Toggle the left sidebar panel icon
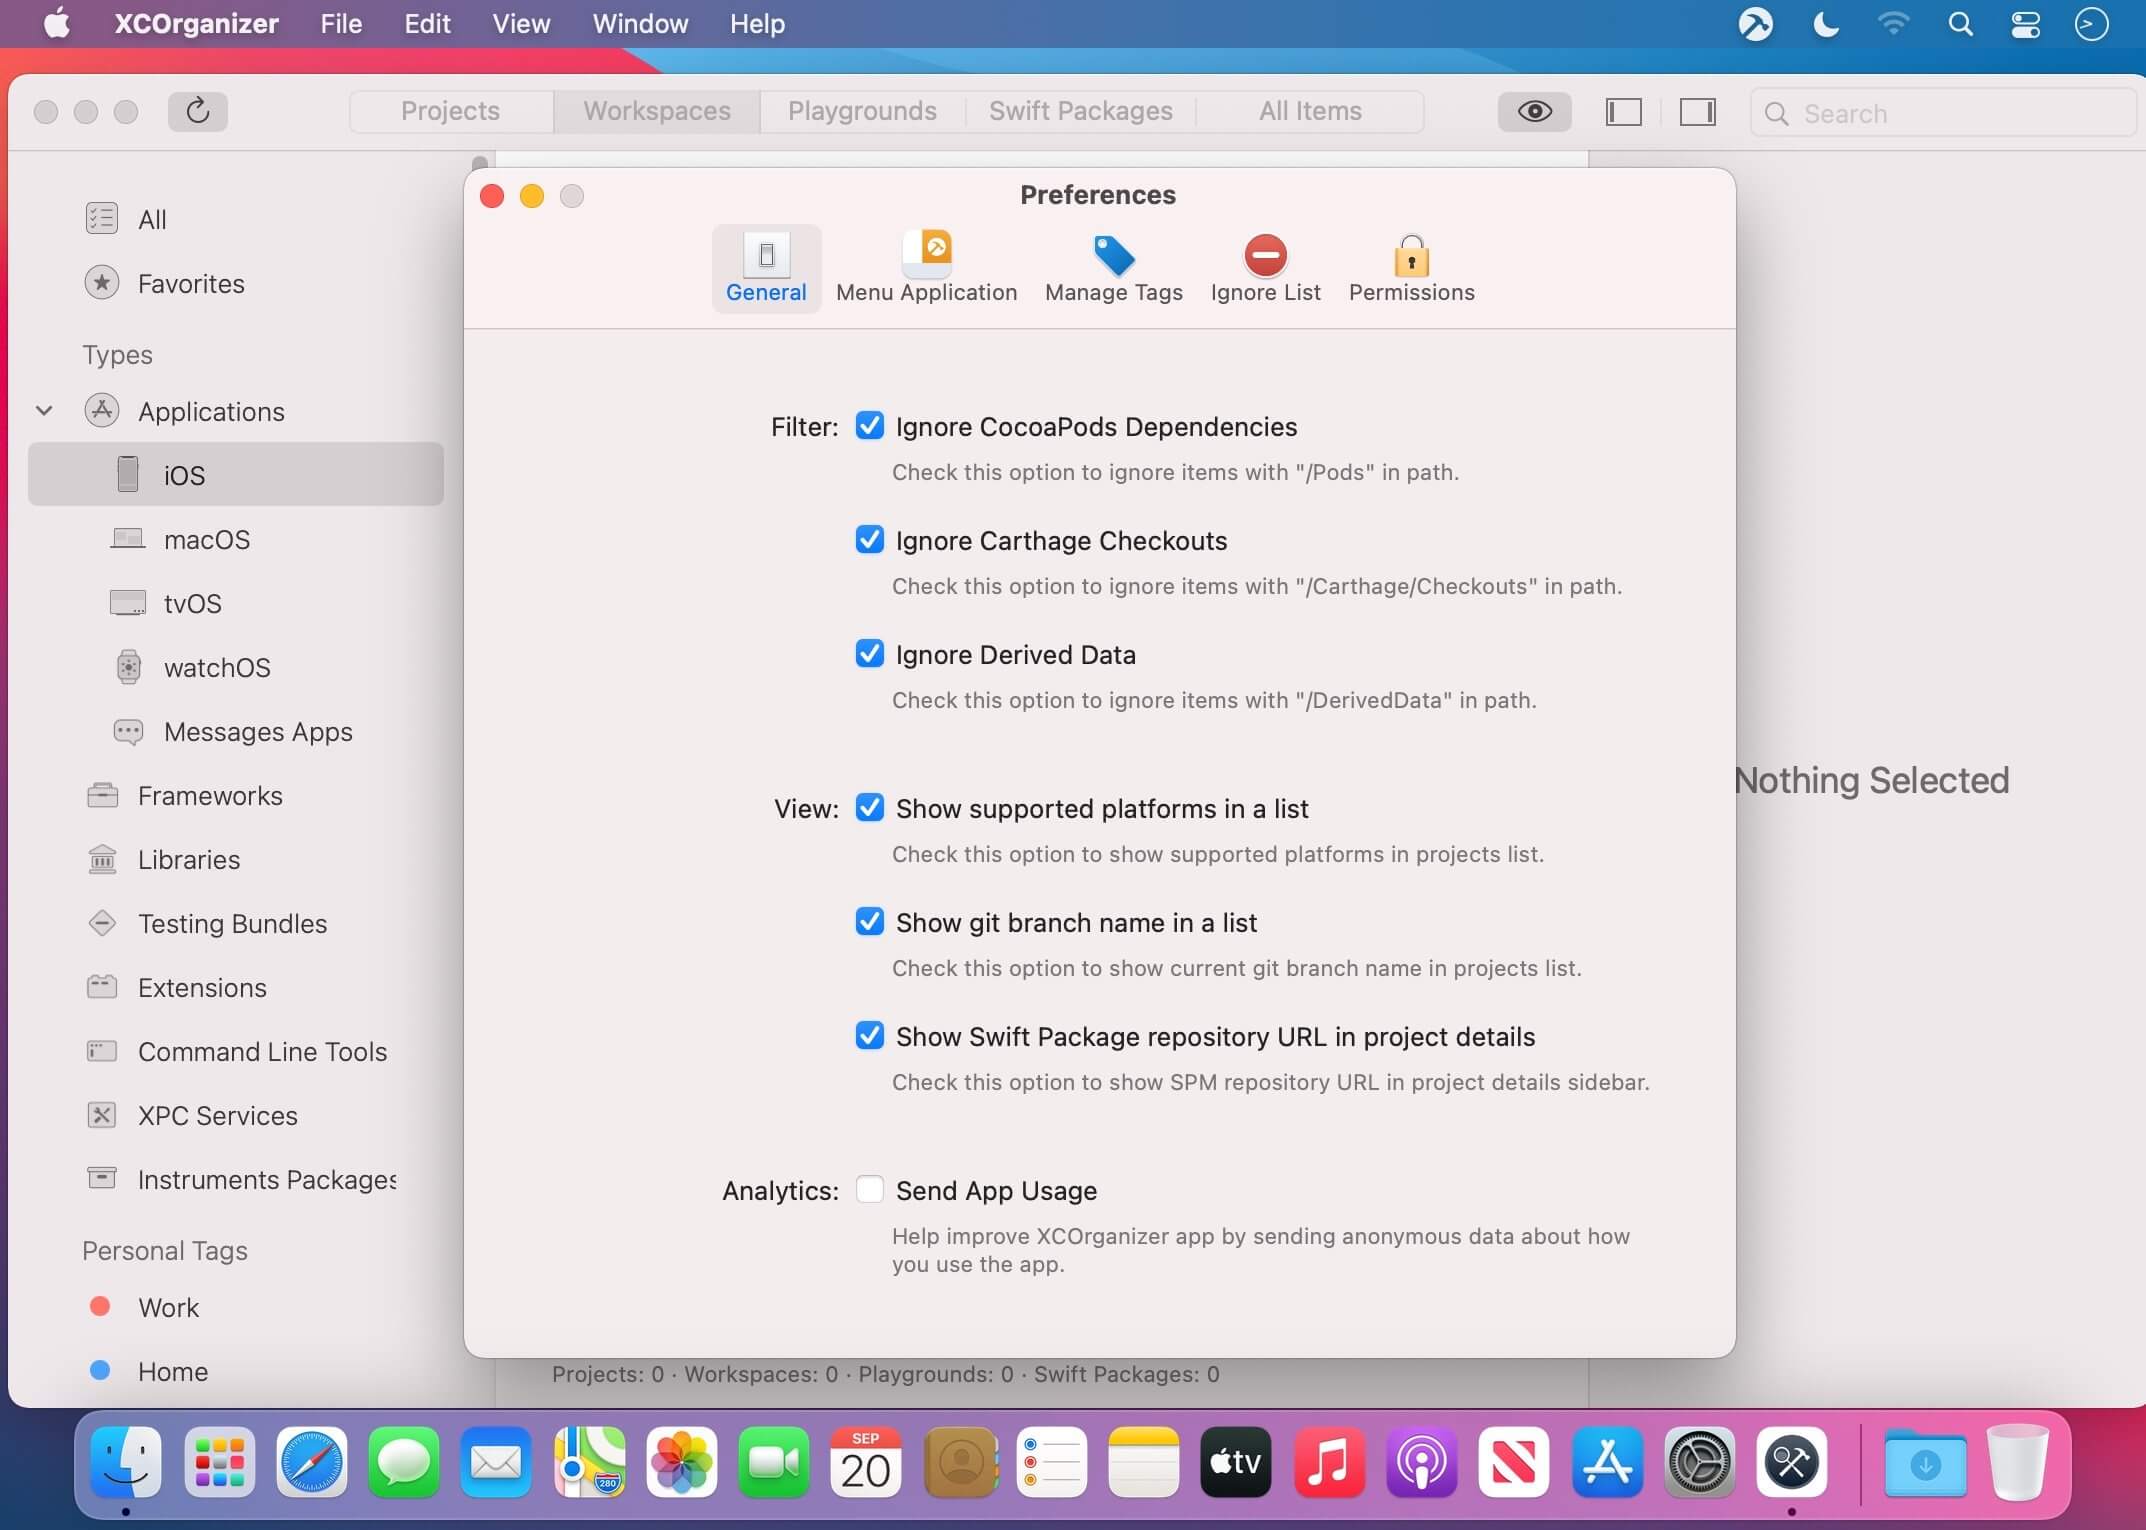 click(x=1623, y=112)
